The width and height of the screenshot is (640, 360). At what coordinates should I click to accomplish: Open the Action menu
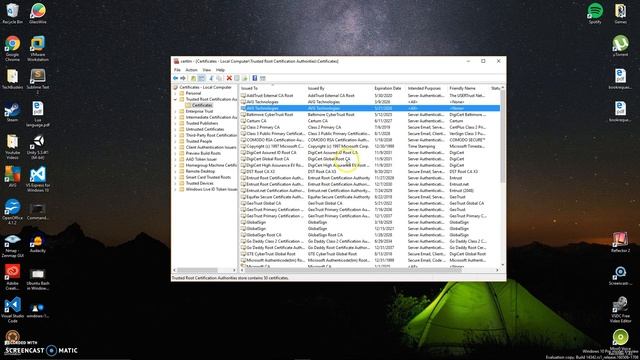pyautogui.click(x=191, y=70)
